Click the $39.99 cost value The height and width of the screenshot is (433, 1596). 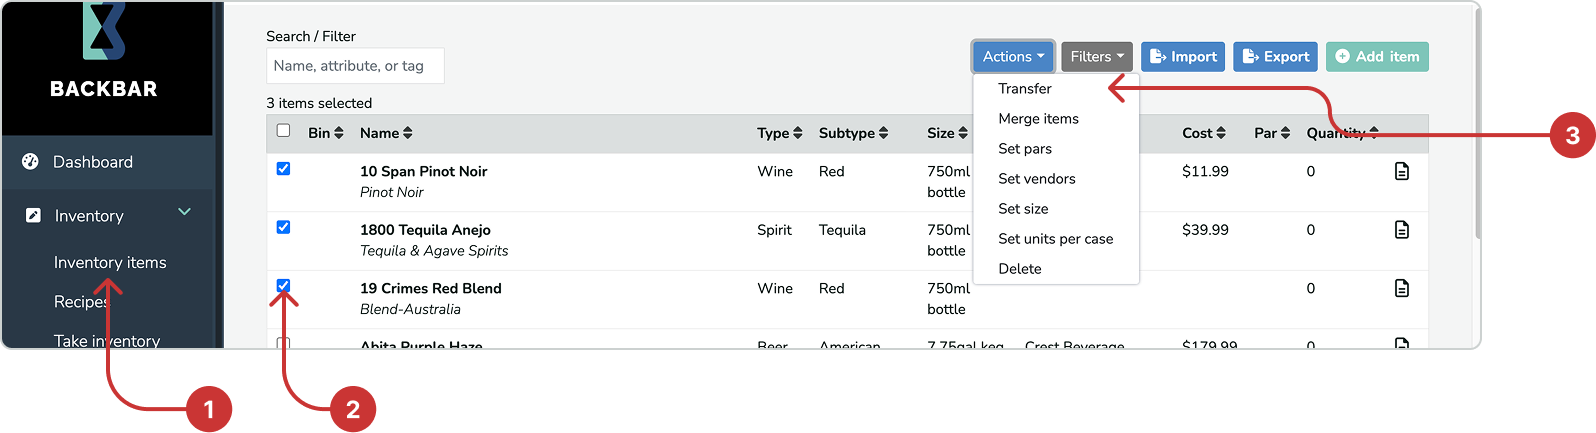pyautogui.click(x=1205, y=230)
